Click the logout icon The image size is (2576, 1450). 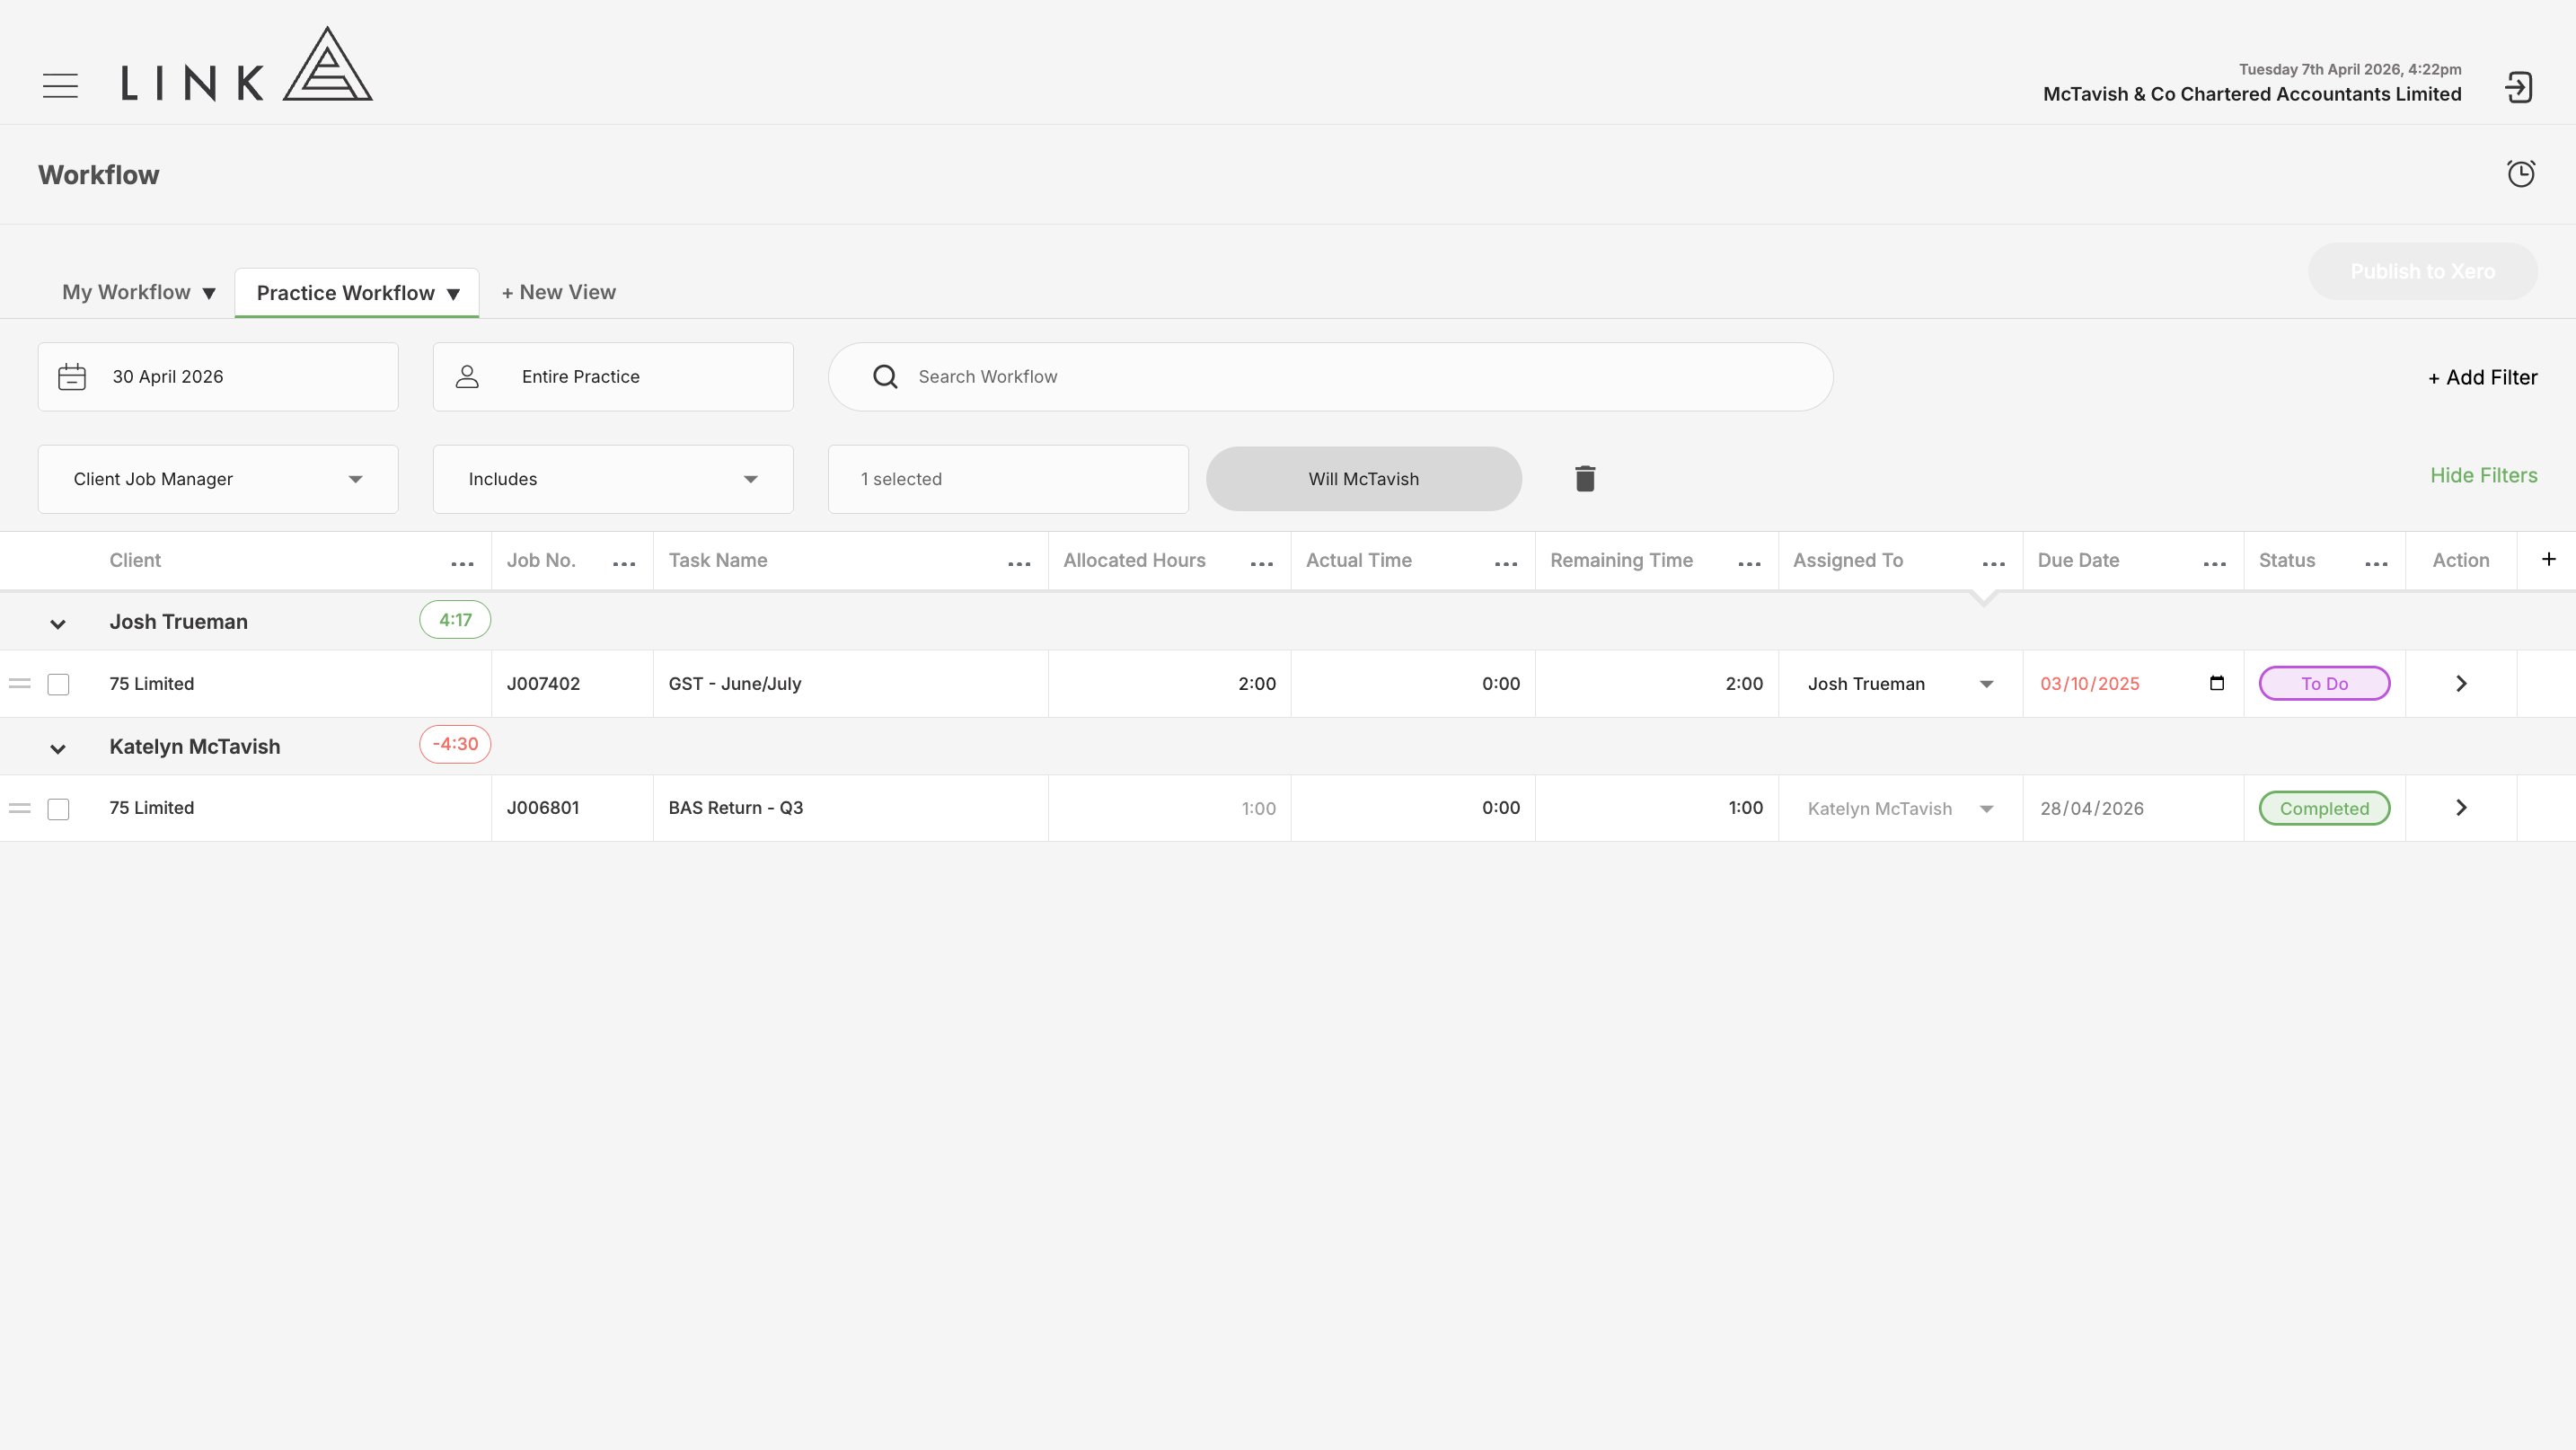click(2518, 87)
